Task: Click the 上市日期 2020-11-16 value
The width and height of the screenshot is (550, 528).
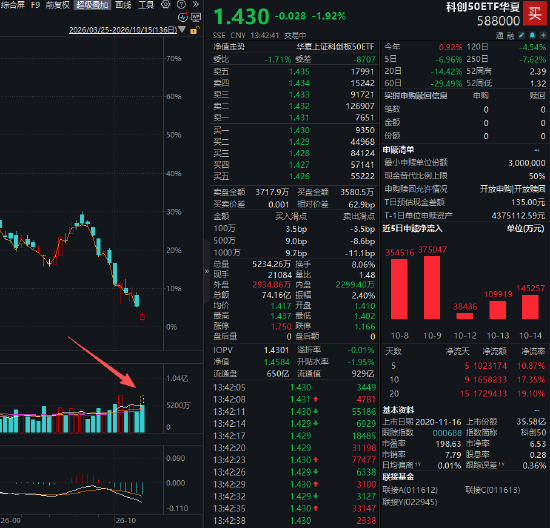Action: tap(439, 422)
